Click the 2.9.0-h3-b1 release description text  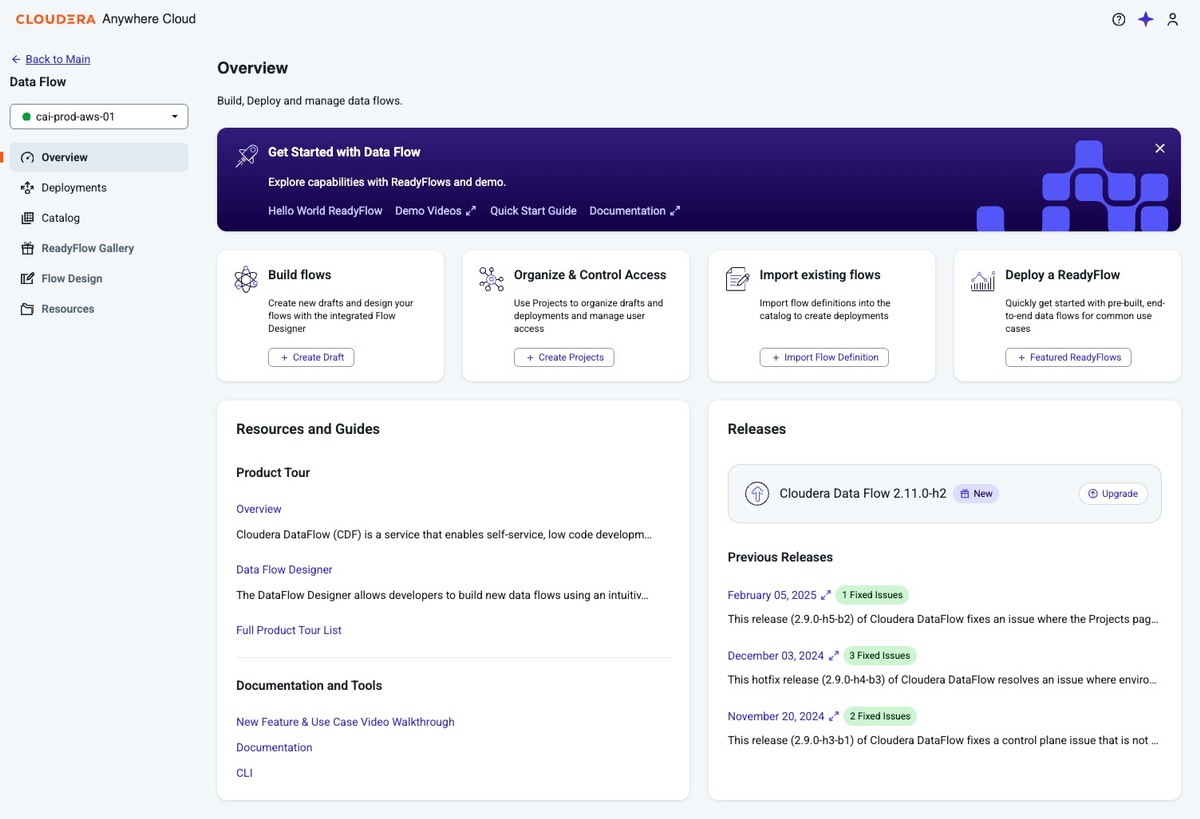pos(943,741)
